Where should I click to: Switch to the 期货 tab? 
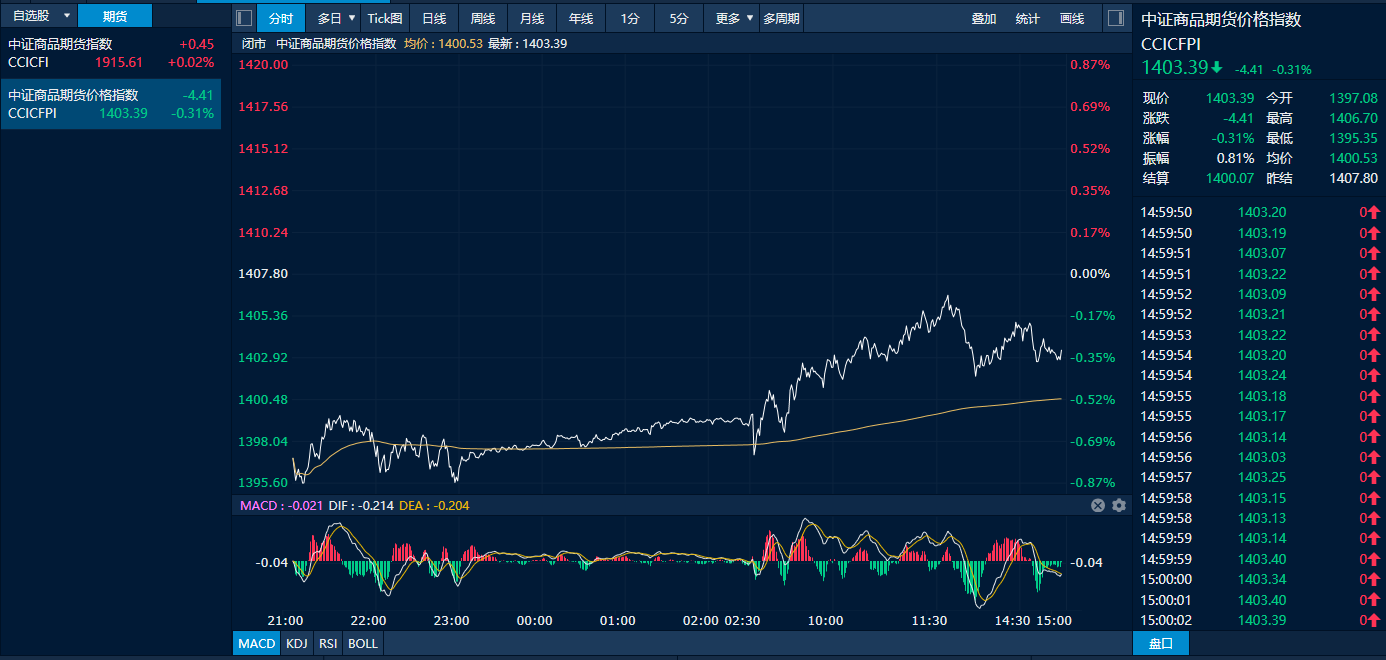115,16
